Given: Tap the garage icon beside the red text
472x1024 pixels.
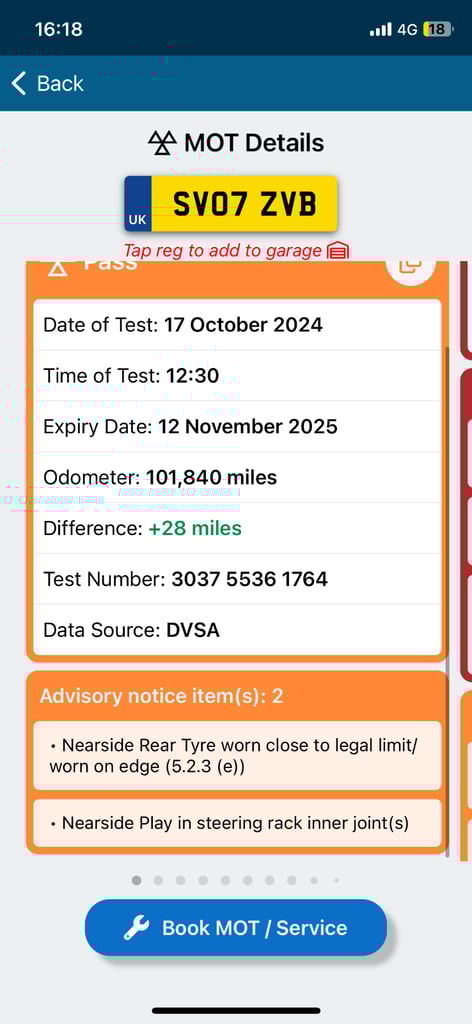Looking at the screenshot, I should click(x=338, y=251).
